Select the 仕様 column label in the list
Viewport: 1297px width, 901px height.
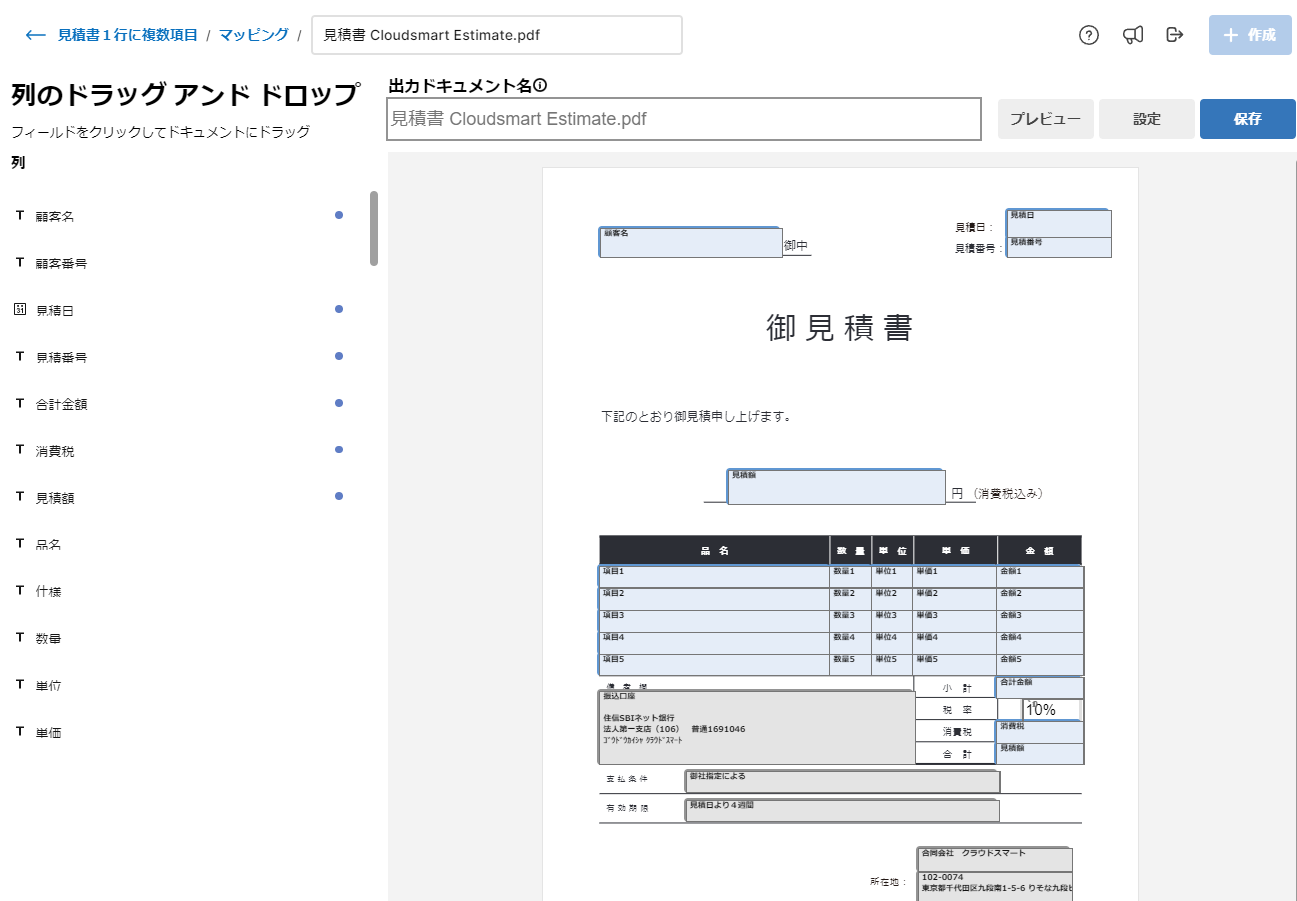(49, 591)
